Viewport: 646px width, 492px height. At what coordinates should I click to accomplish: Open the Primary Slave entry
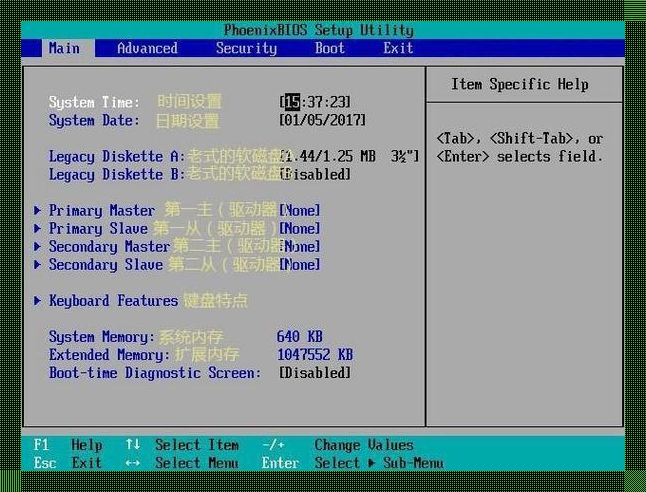(x=98, y=229)
